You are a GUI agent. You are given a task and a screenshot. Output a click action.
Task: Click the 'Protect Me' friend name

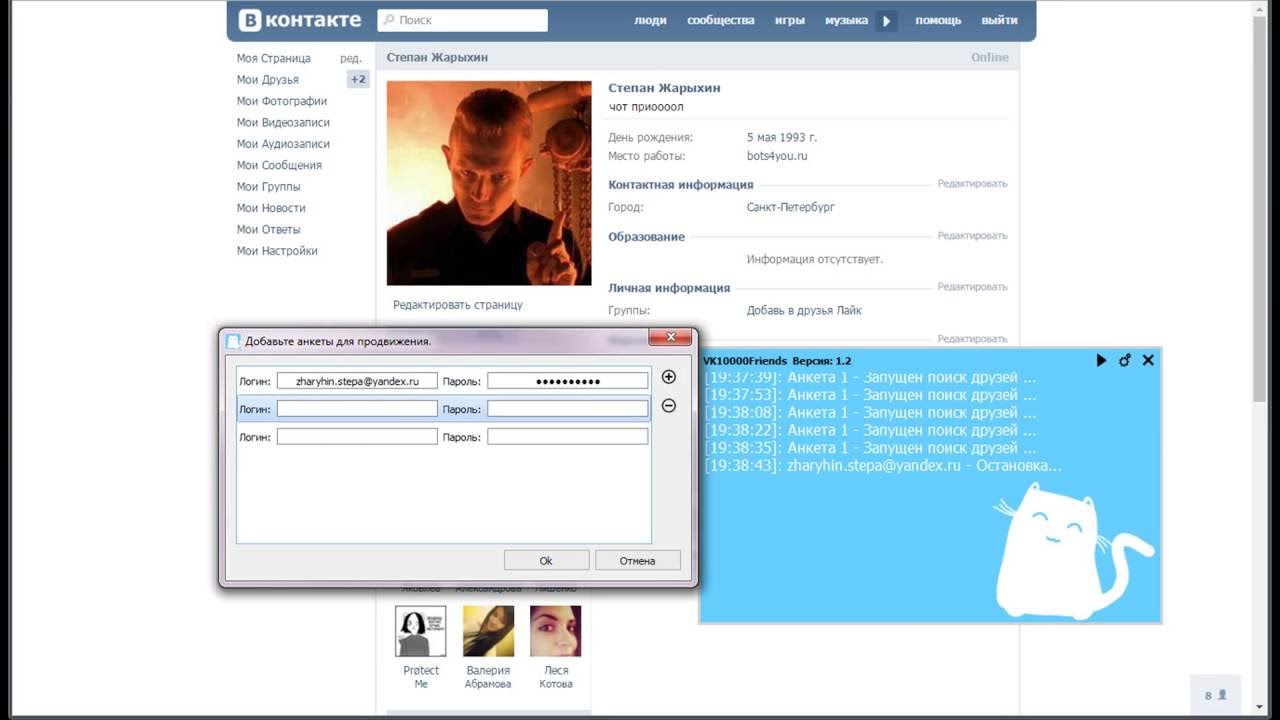point(421,677)
